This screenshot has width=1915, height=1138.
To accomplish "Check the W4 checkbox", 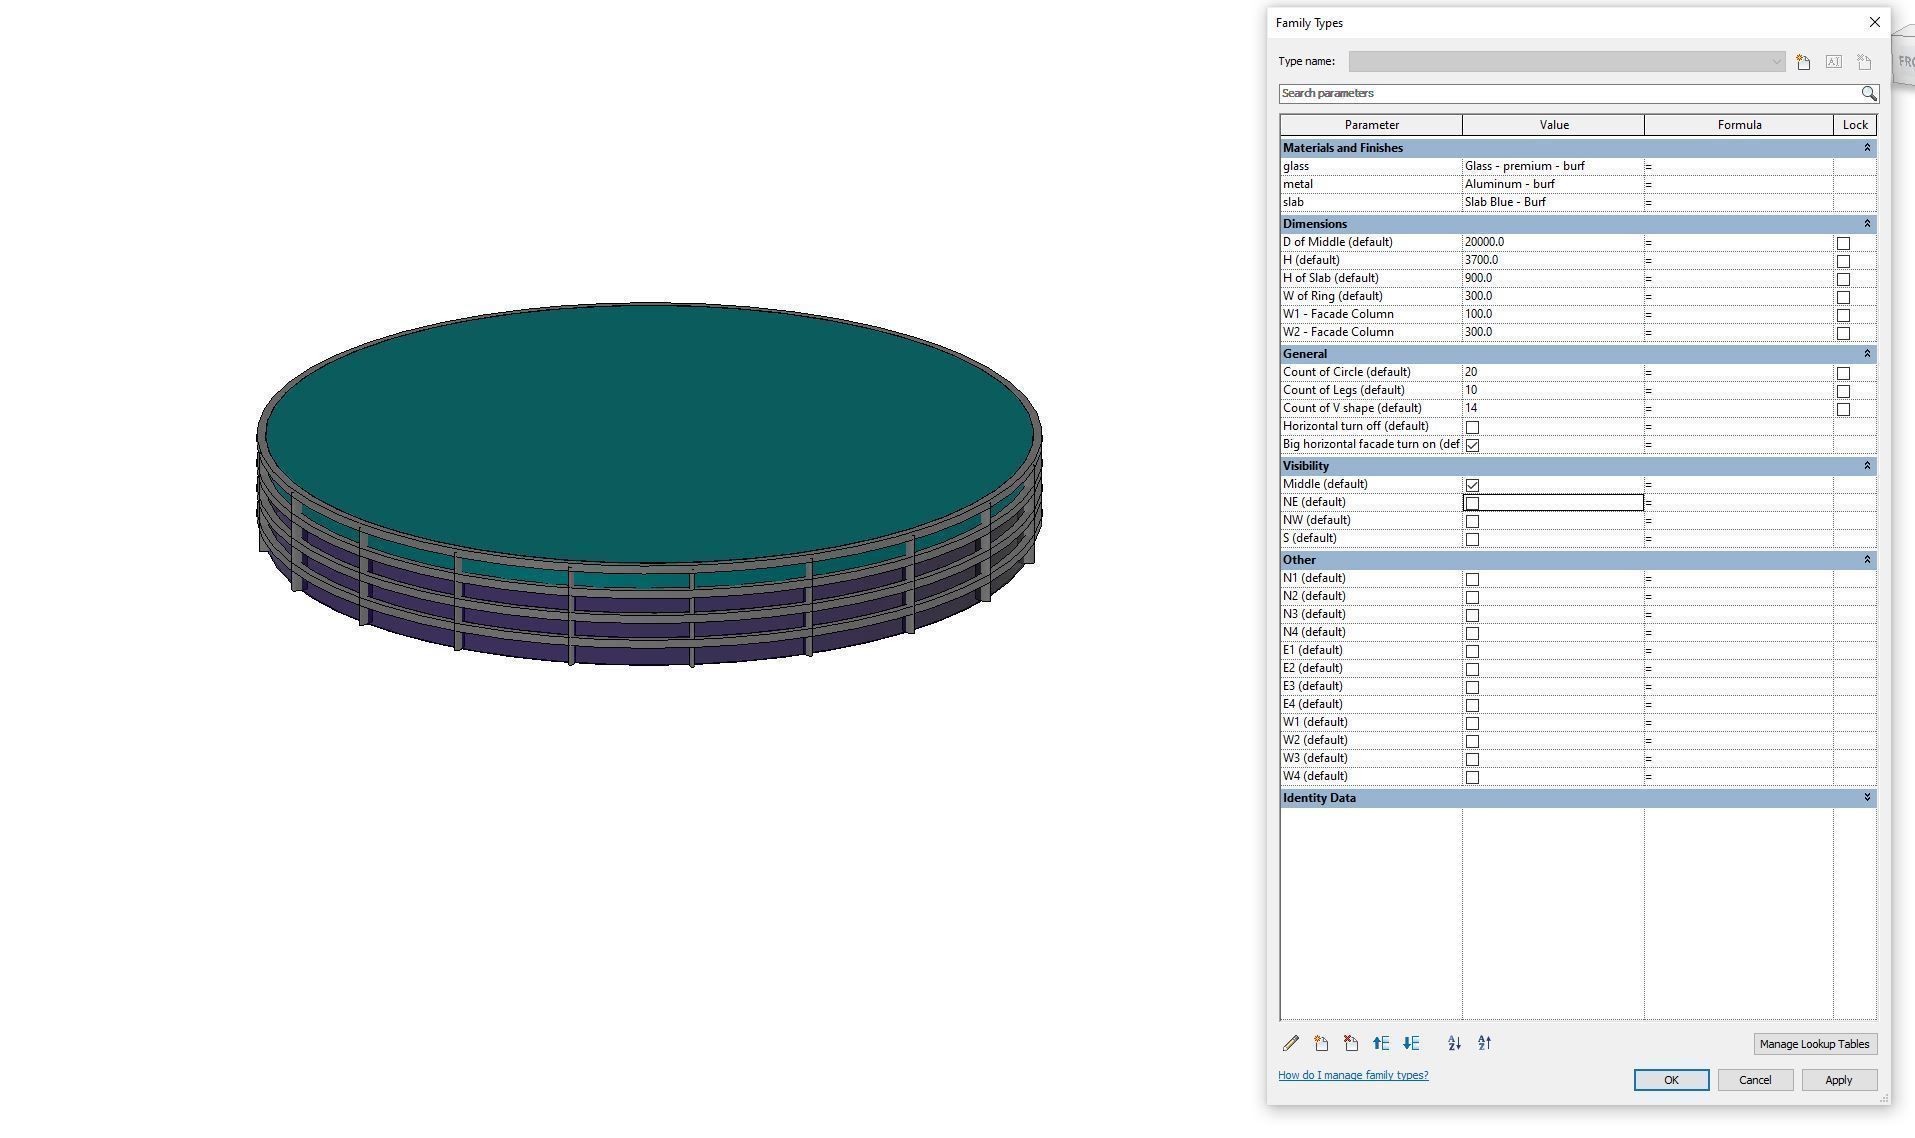I will [1472, 777].
